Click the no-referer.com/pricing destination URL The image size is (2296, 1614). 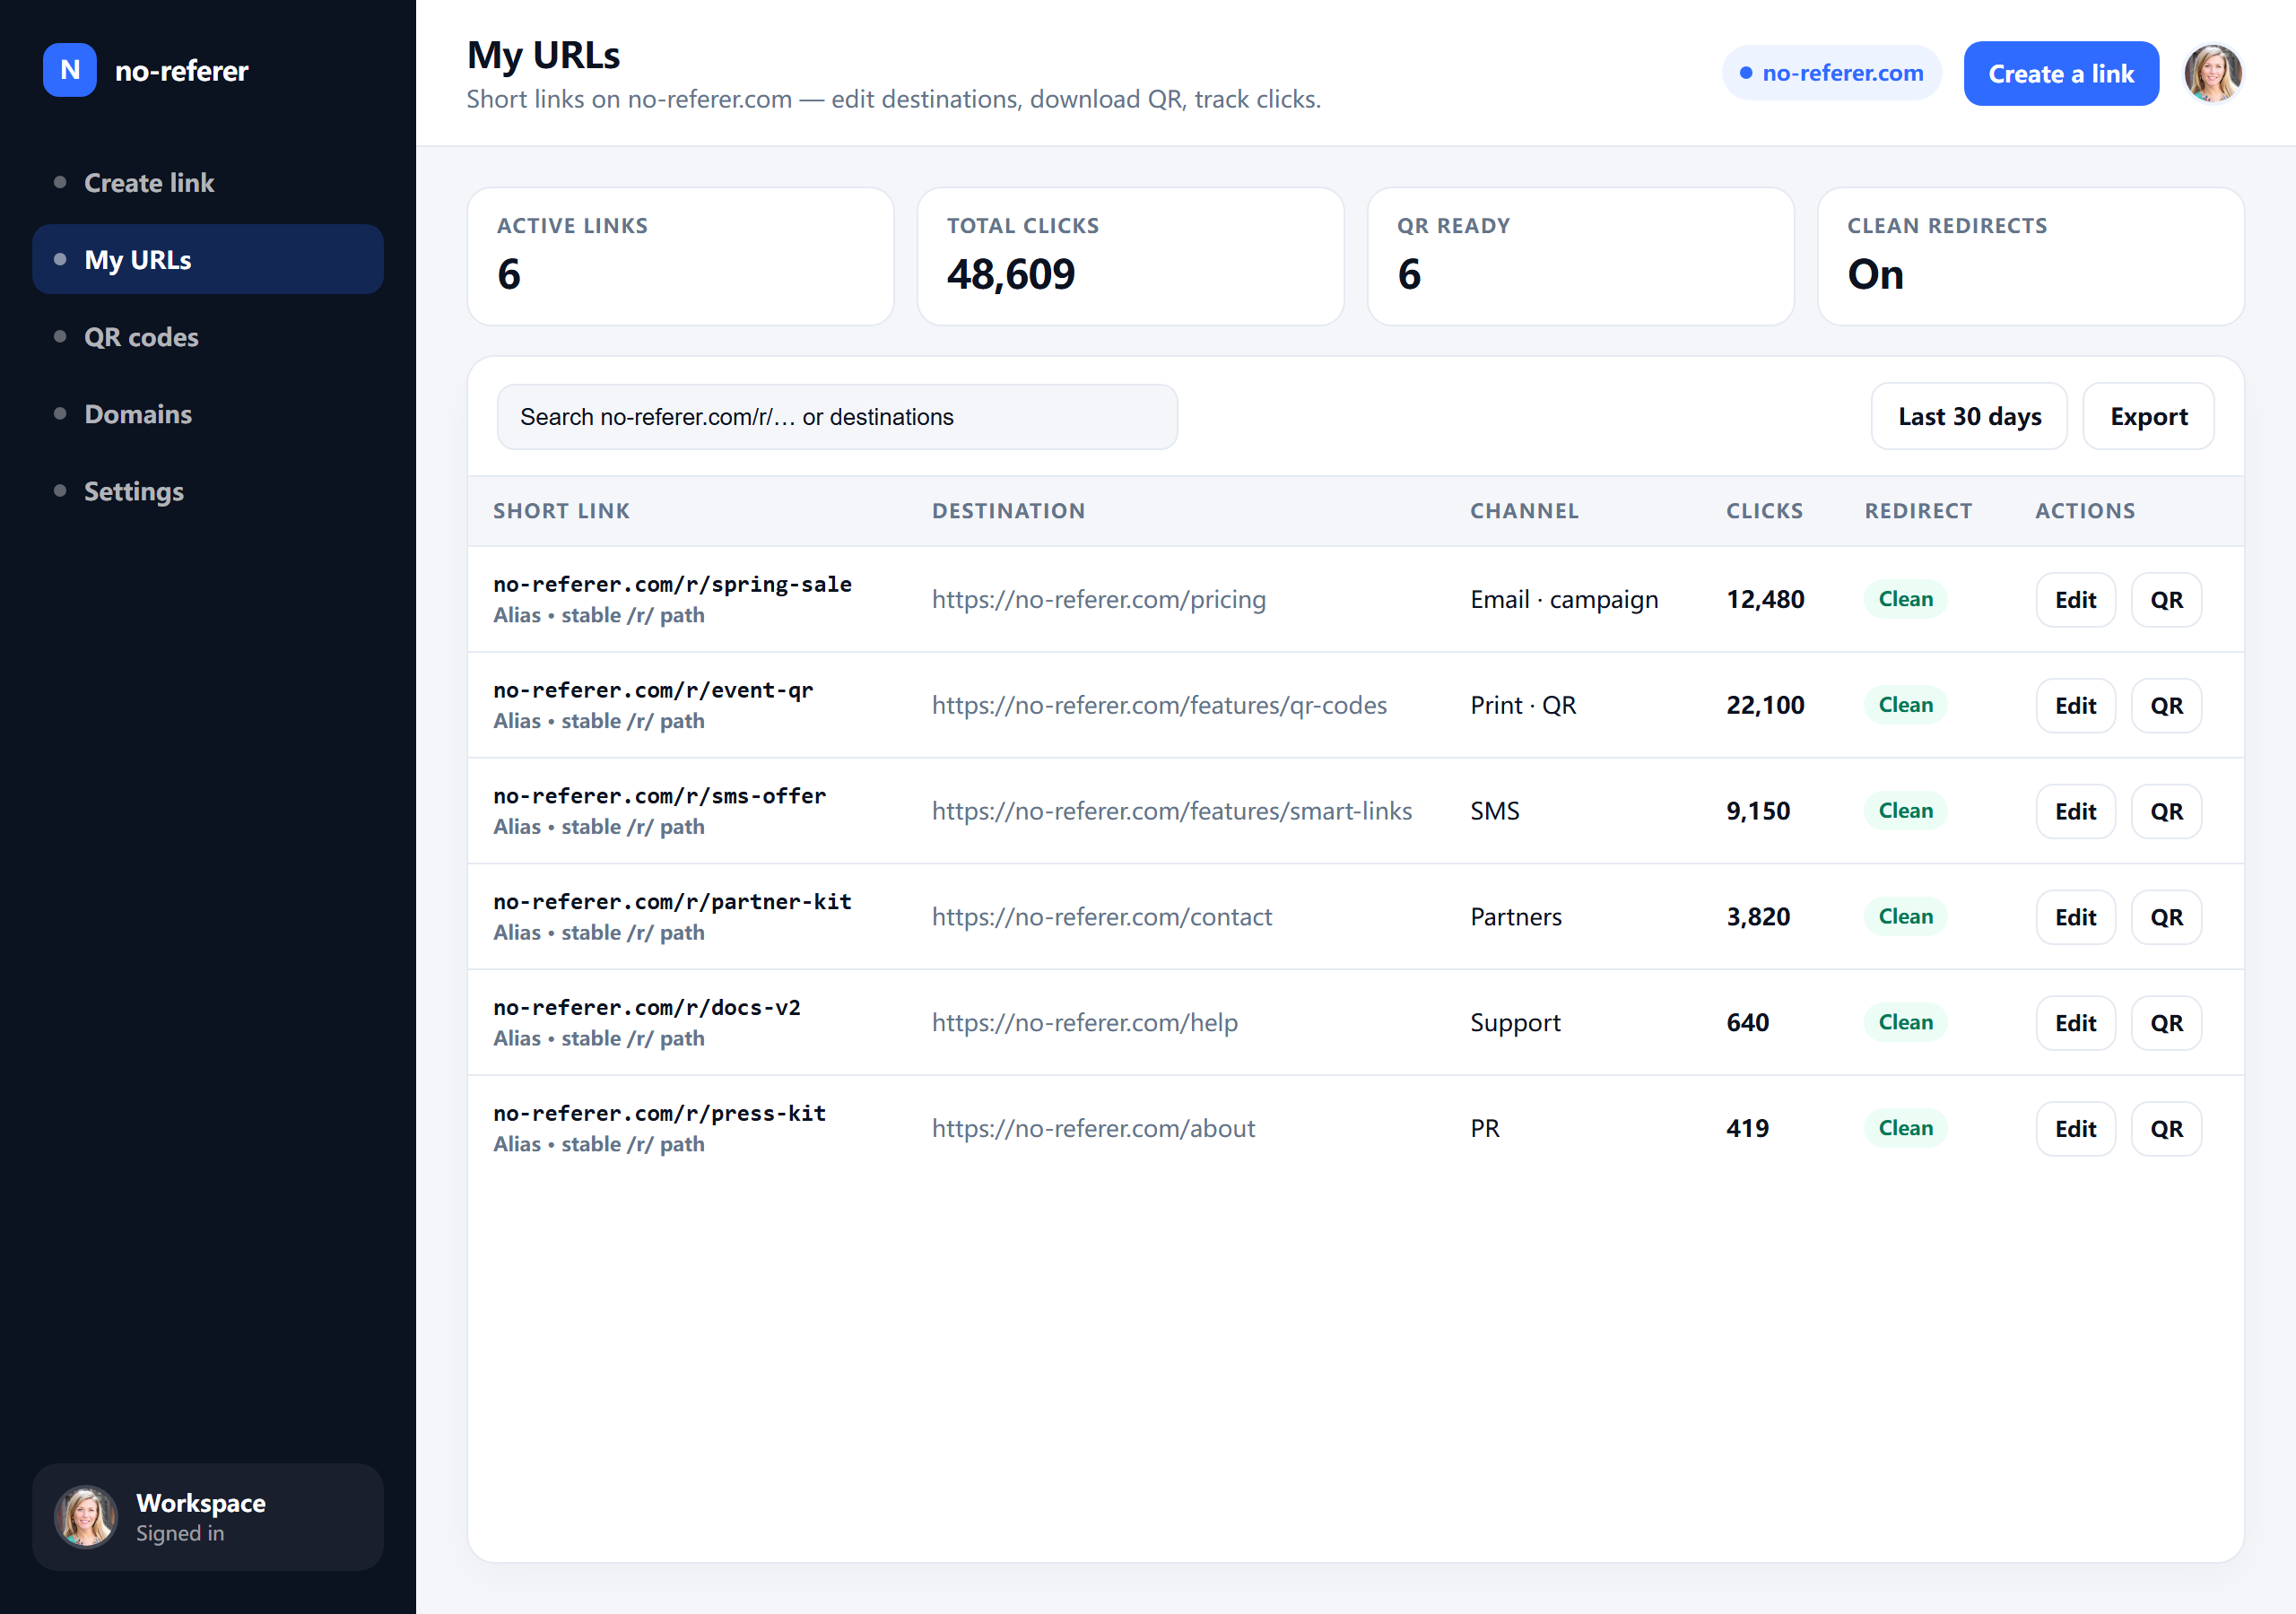pos(1098,599)
